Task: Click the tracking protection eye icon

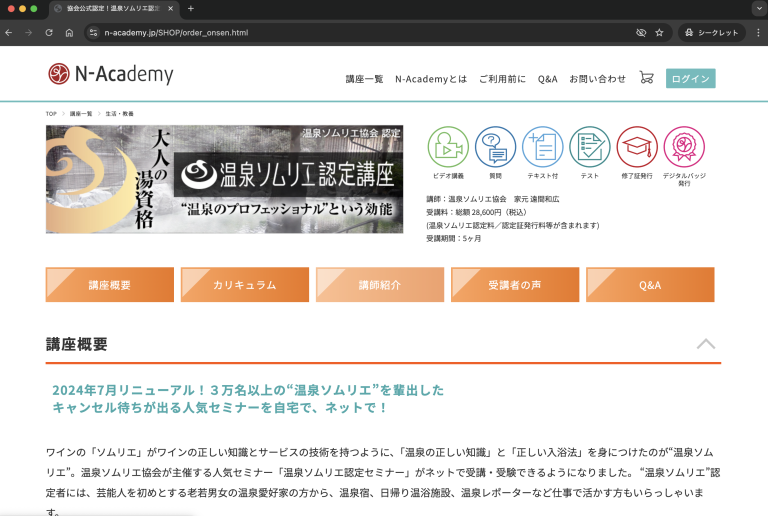Action: [641, 33]
